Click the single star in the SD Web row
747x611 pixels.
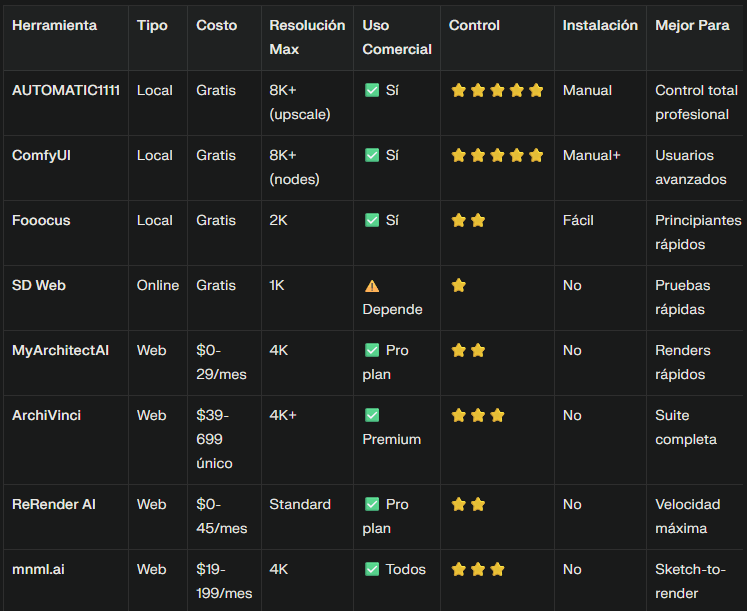(459, 285)
